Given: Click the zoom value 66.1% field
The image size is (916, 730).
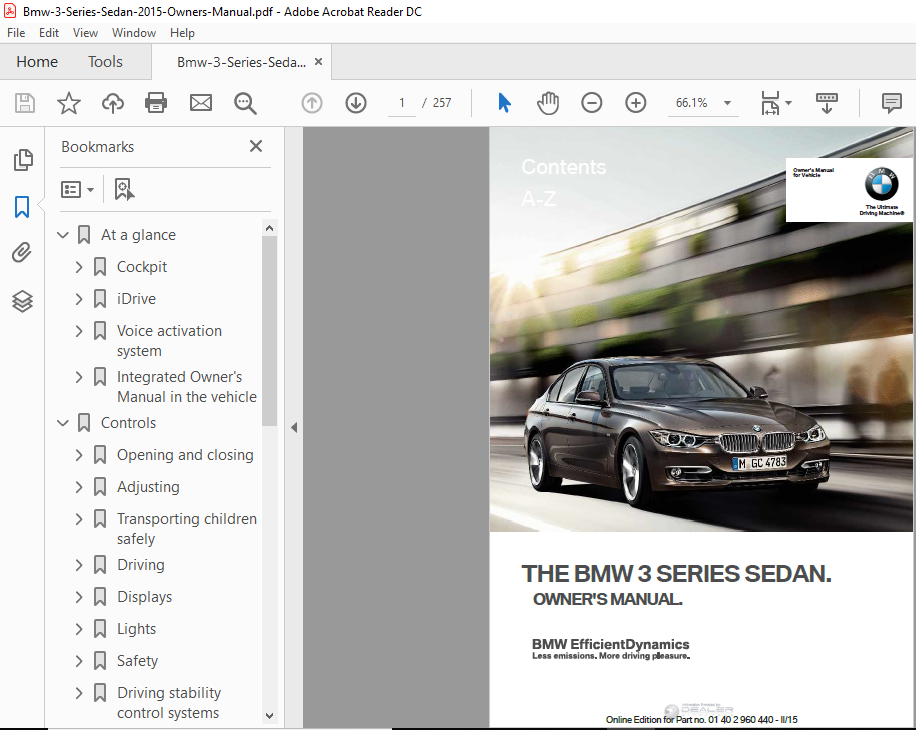Looking at the screenshot, I should pos(692,103).
